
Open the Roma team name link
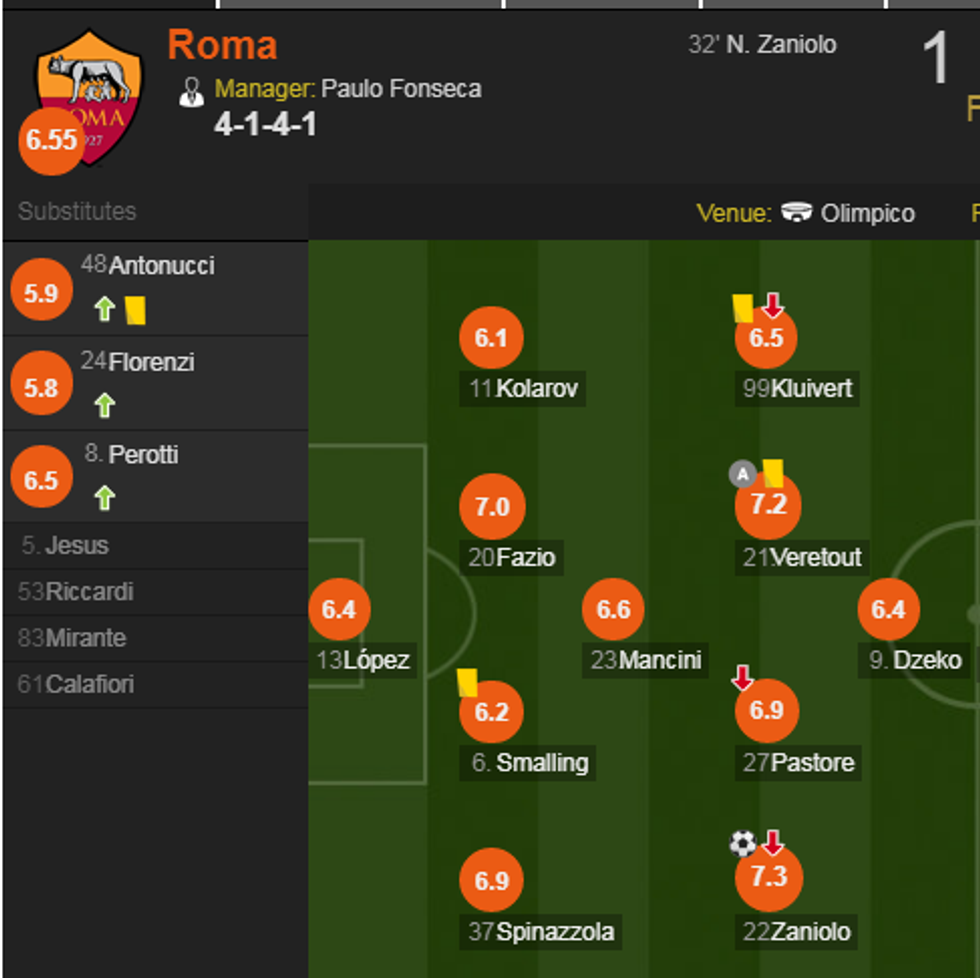click(x=222, y=45)
